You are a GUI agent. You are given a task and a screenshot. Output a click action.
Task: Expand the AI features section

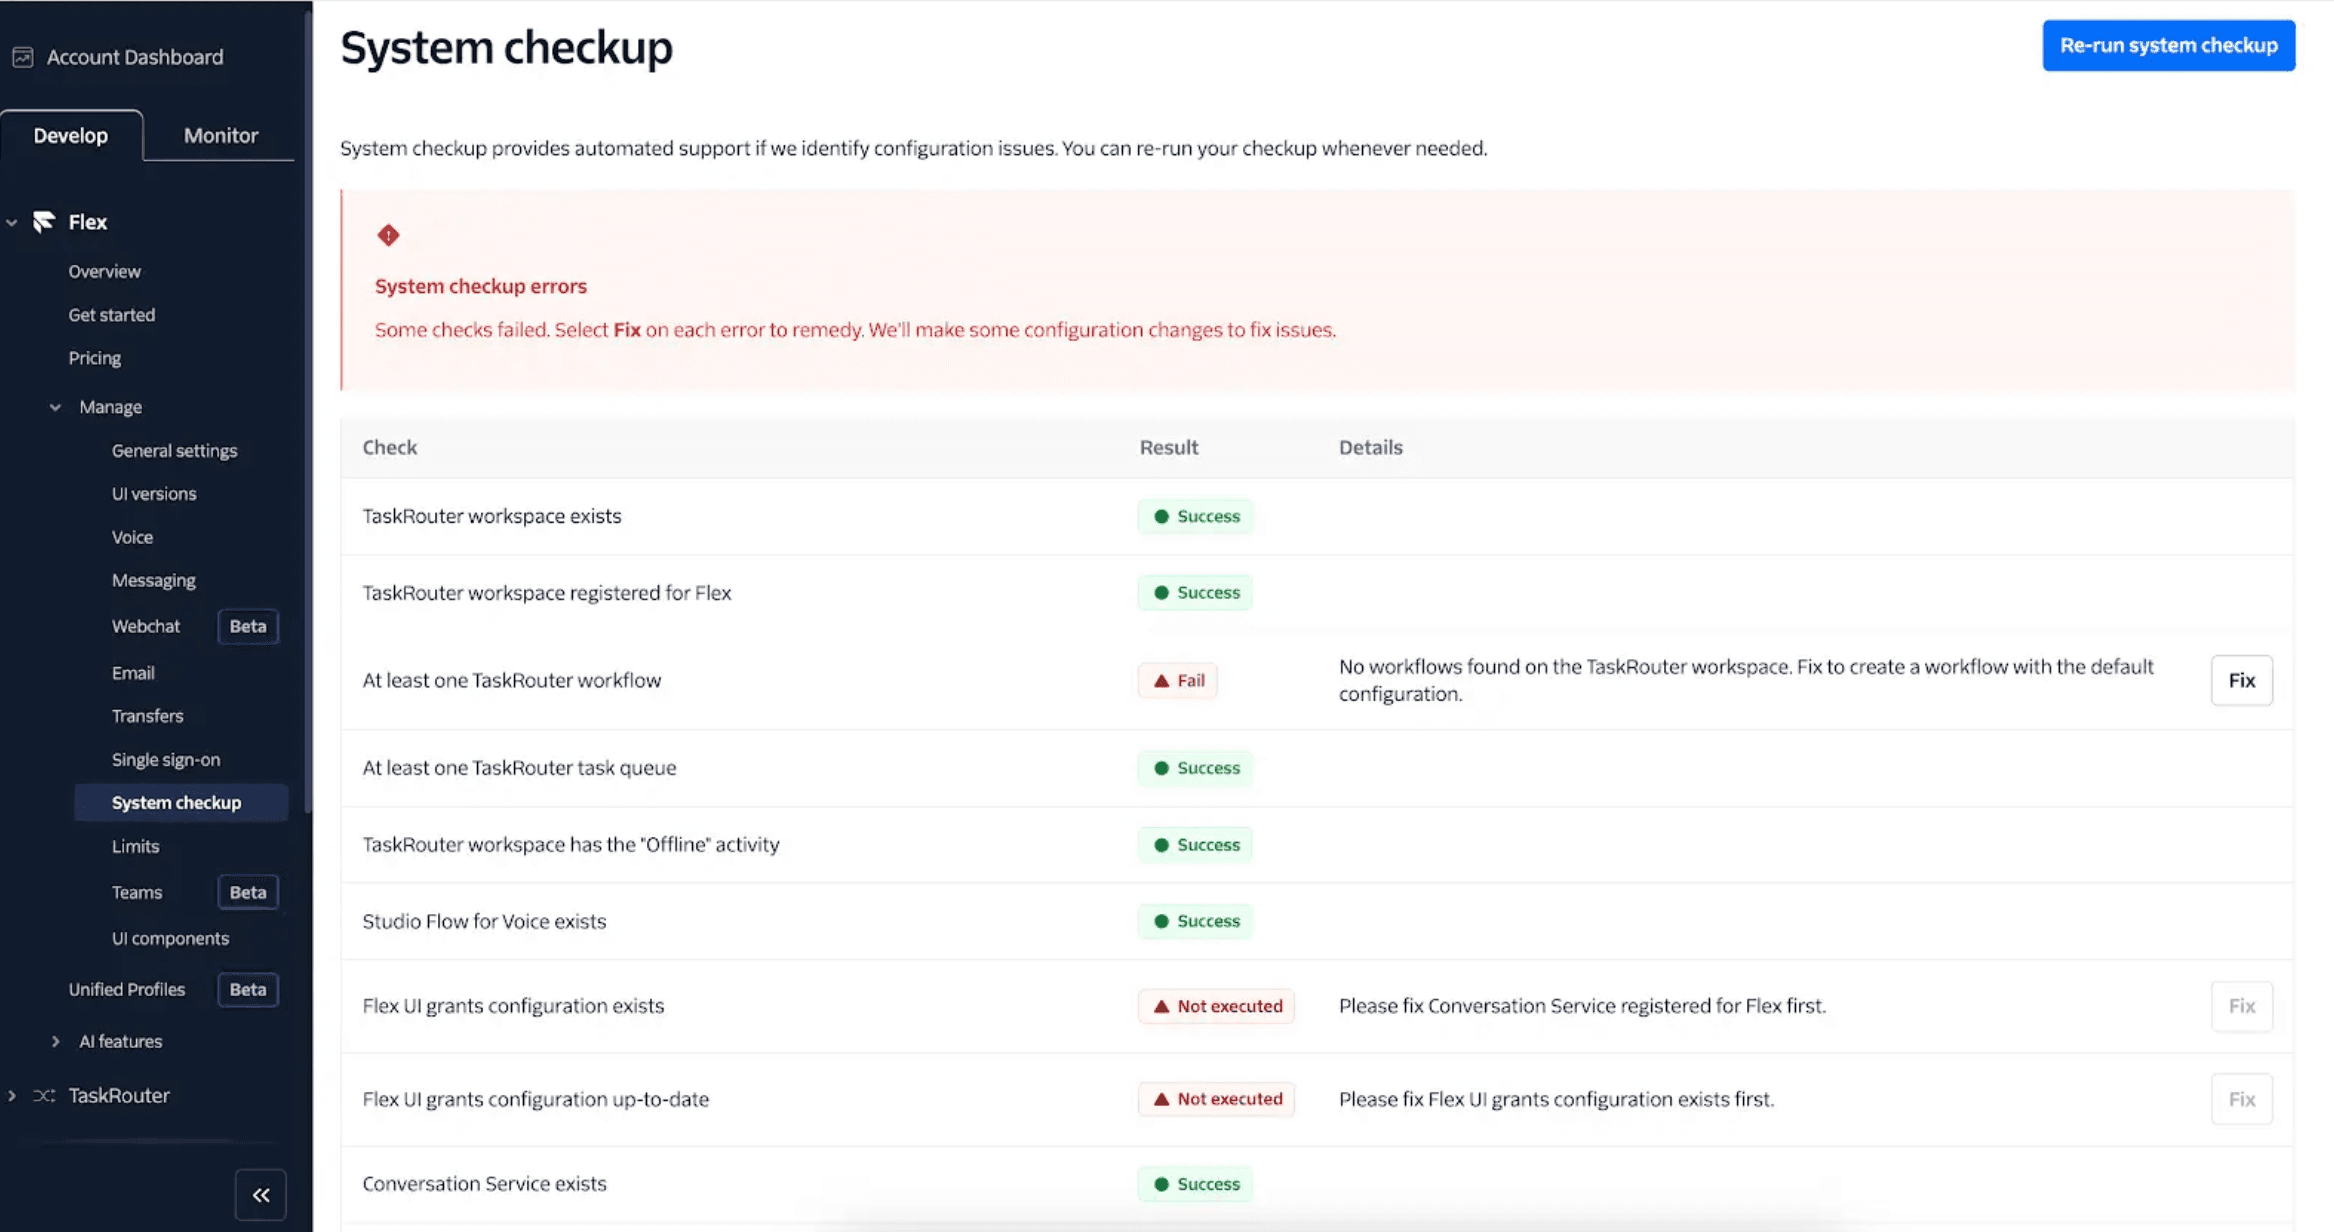56,1041
